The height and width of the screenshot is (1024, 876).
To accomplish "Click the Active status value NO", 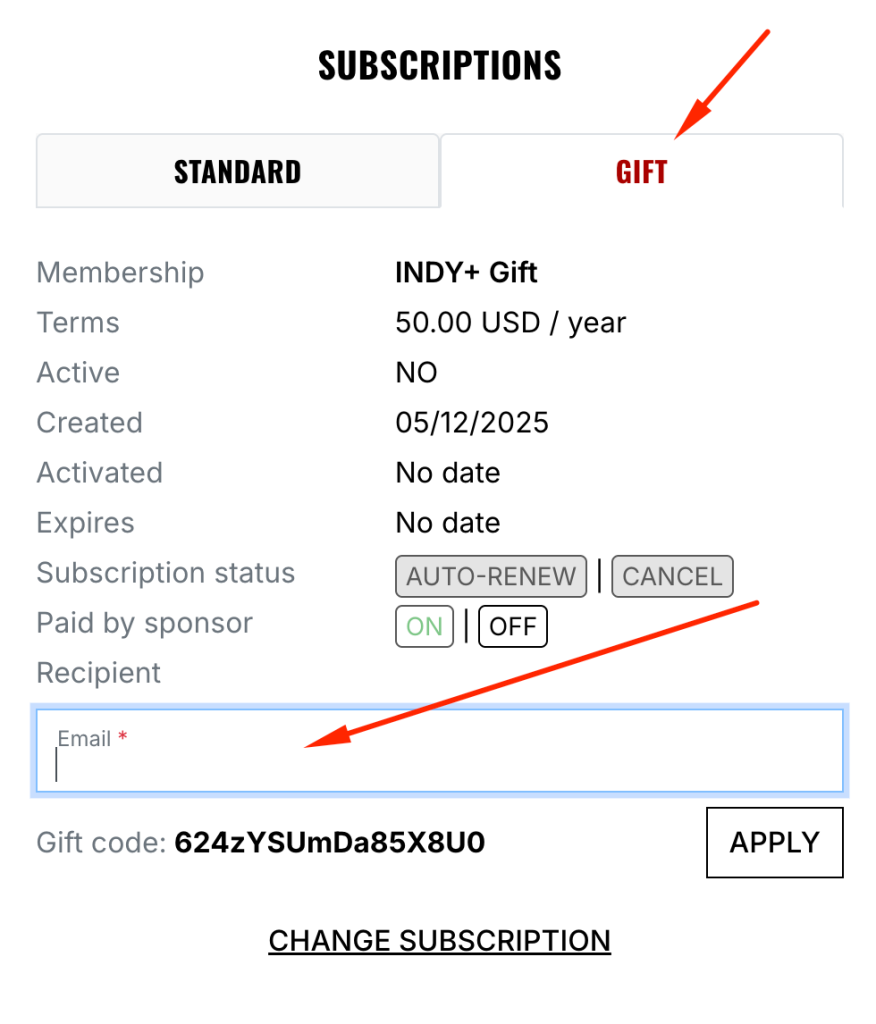I will pos(416,373).
